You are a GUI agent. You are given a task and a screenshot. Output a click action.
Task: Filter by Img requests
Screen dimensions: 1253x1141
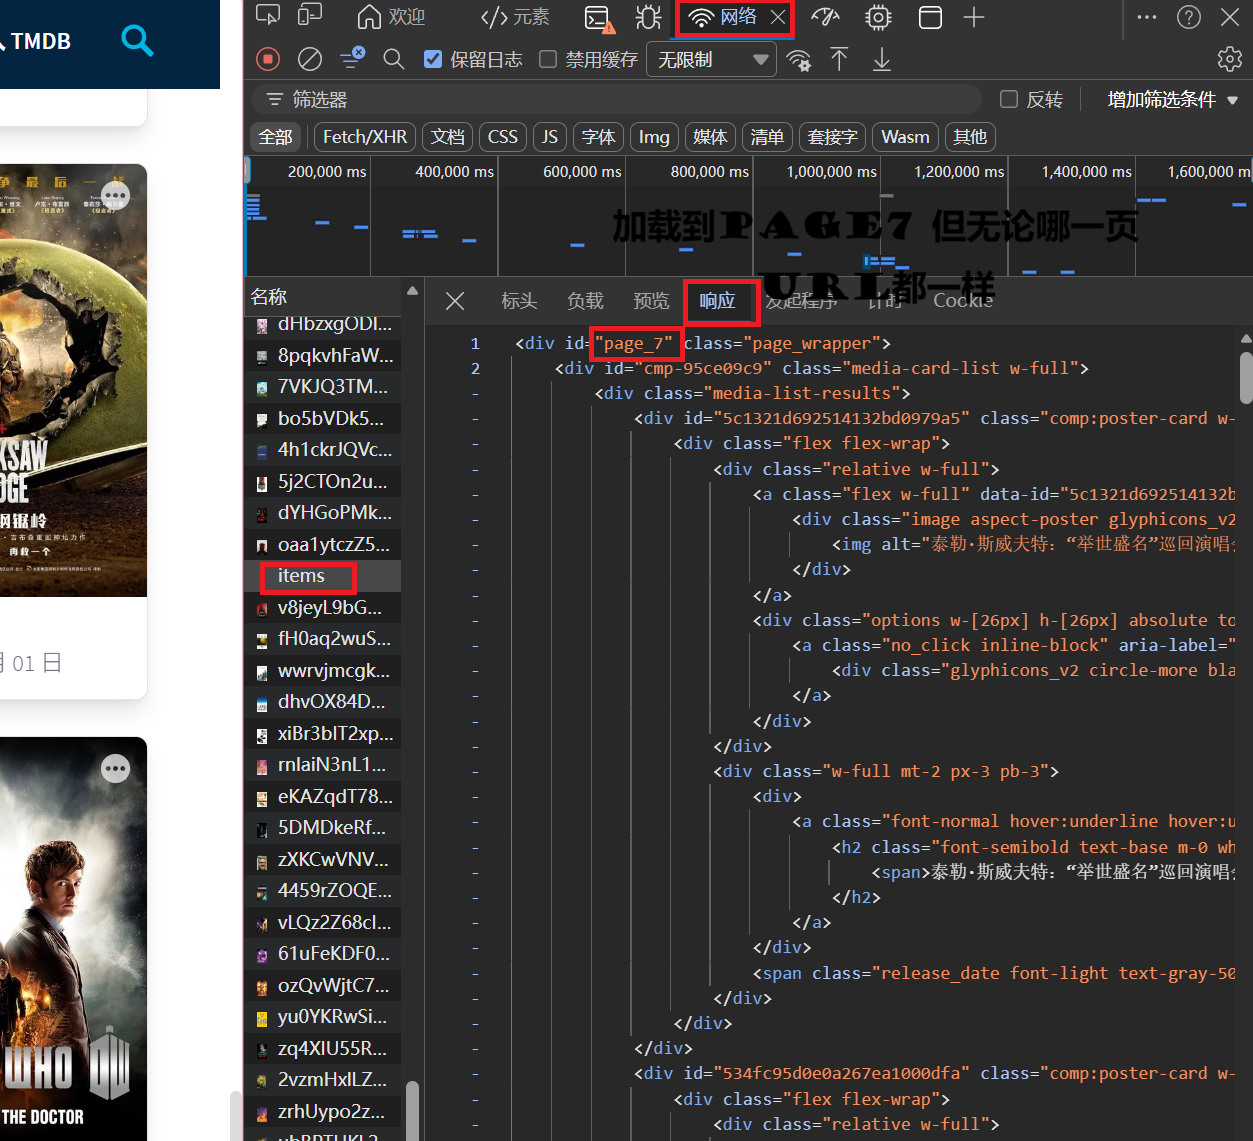(x=654, y=137)
